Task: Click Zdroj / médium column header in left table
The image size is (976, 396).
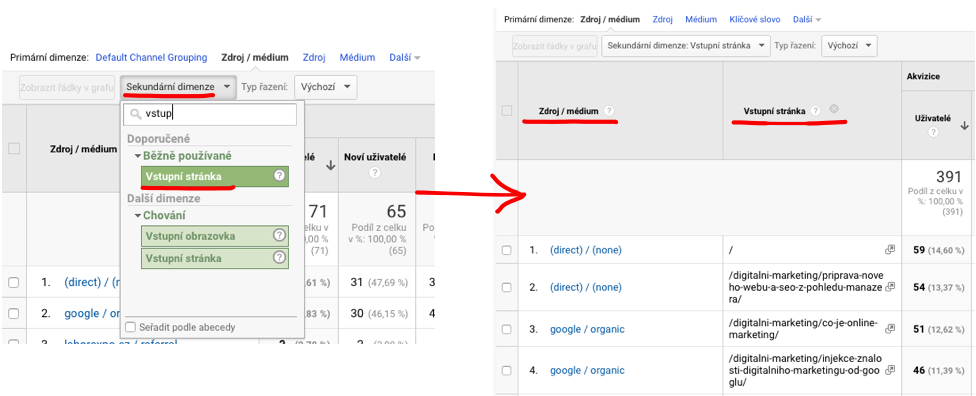Action: pyautogui.click(x=83, y=149)
